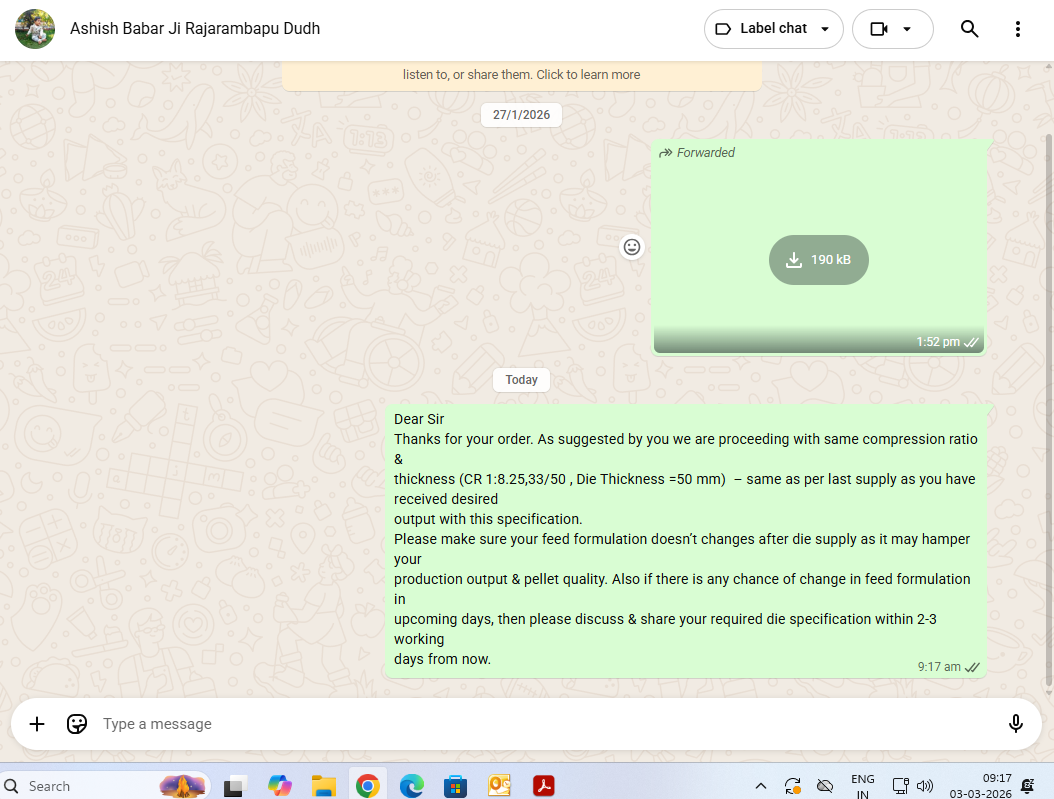Open the emoji and sticker picker
This screenshot has height=799, width=1054.
tap(77, 724)
